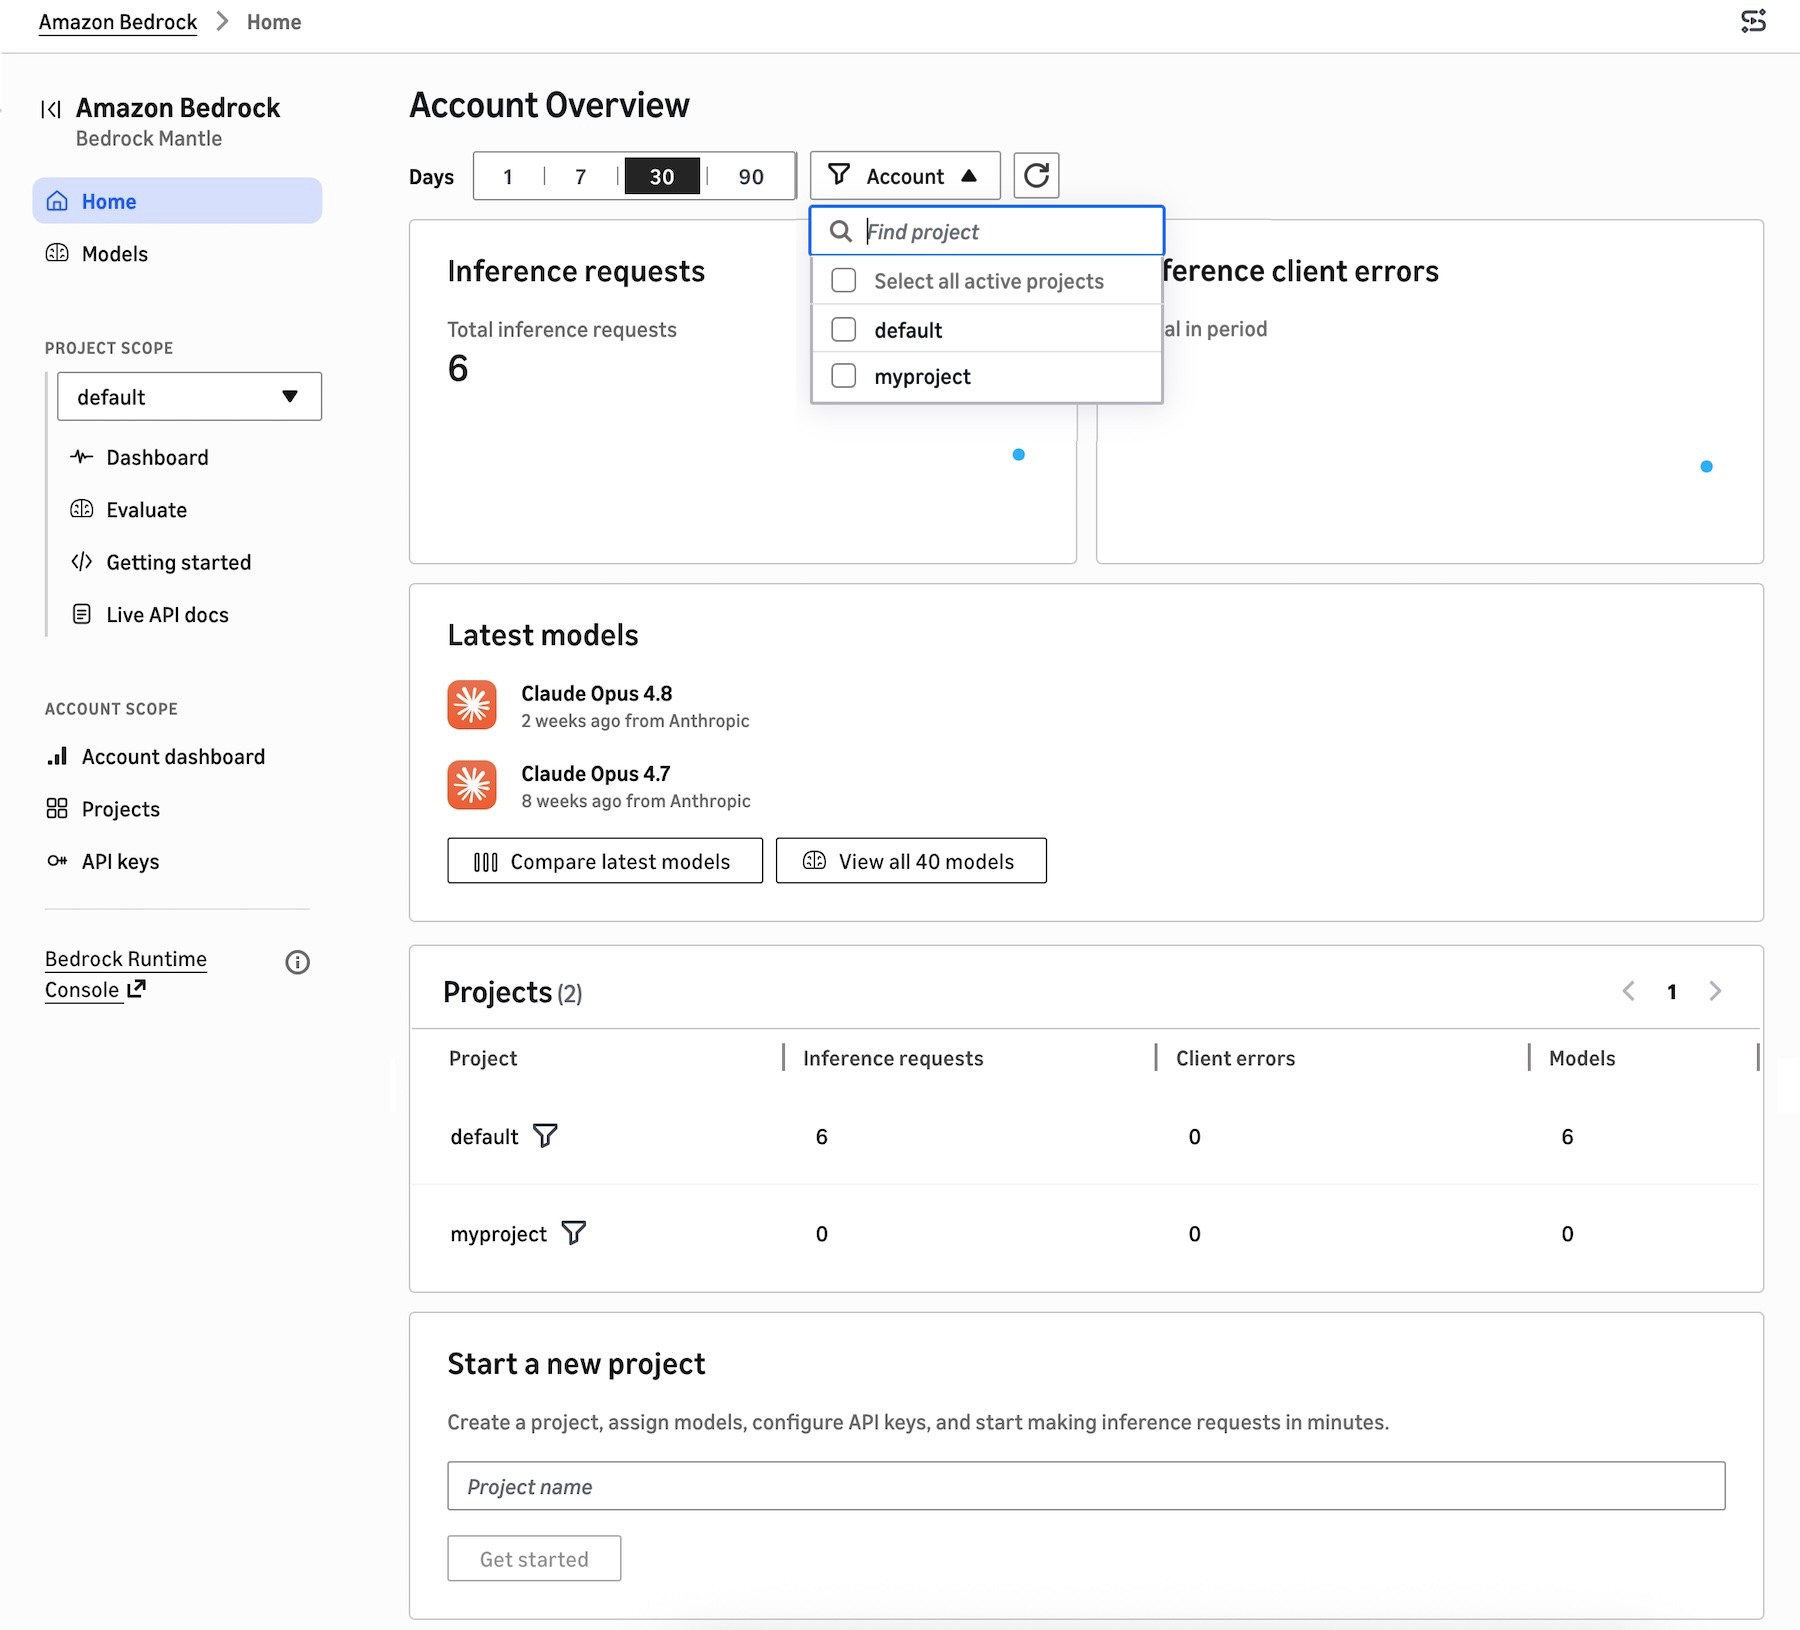Click the Project column header
Viewport: 1800px width, 1630px height.
click(483, 1058)
